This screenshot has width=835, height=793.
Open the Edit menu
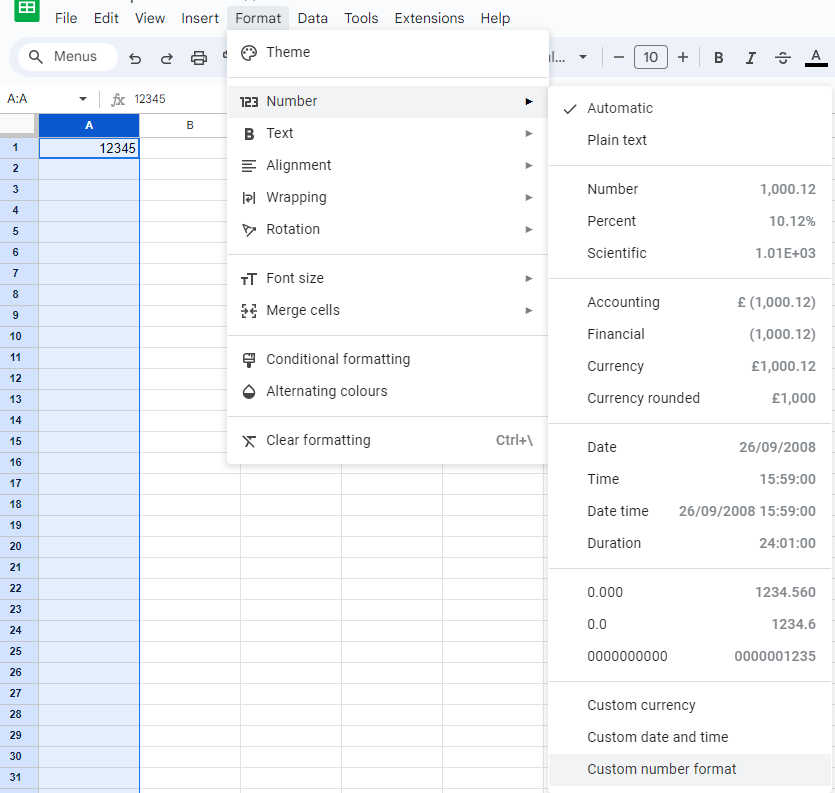tap(106, 18)
